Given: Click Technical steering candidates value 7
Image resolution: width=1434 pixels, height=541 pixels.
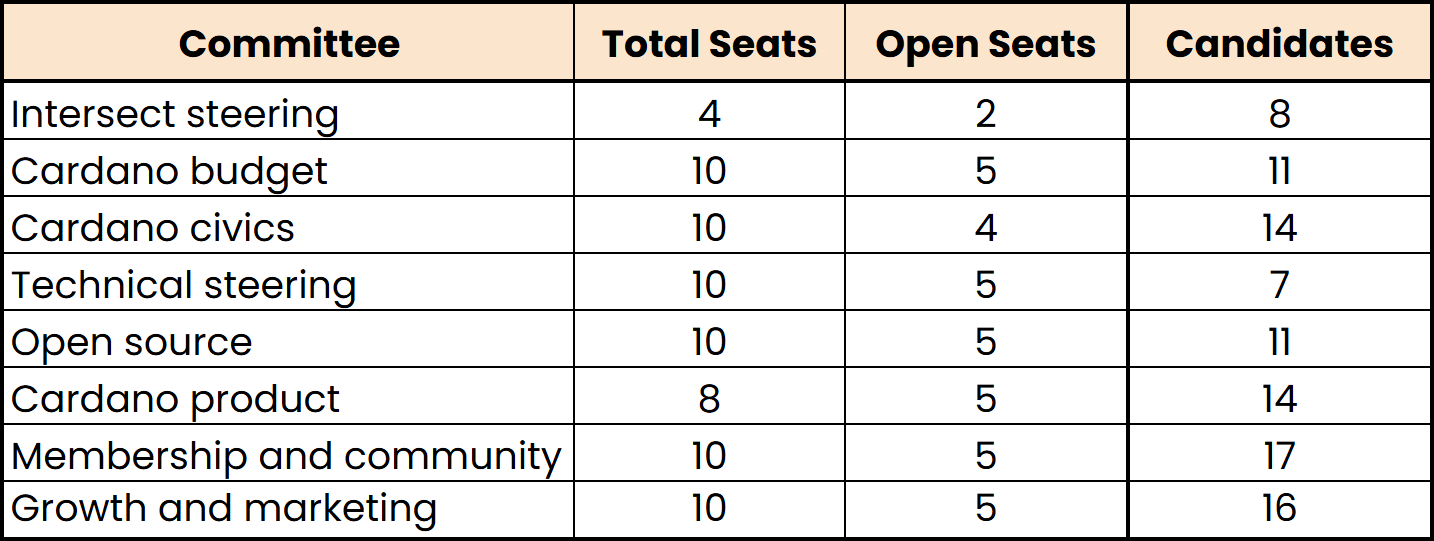Looking at the screenshot, I should (x=1279, y=285).
